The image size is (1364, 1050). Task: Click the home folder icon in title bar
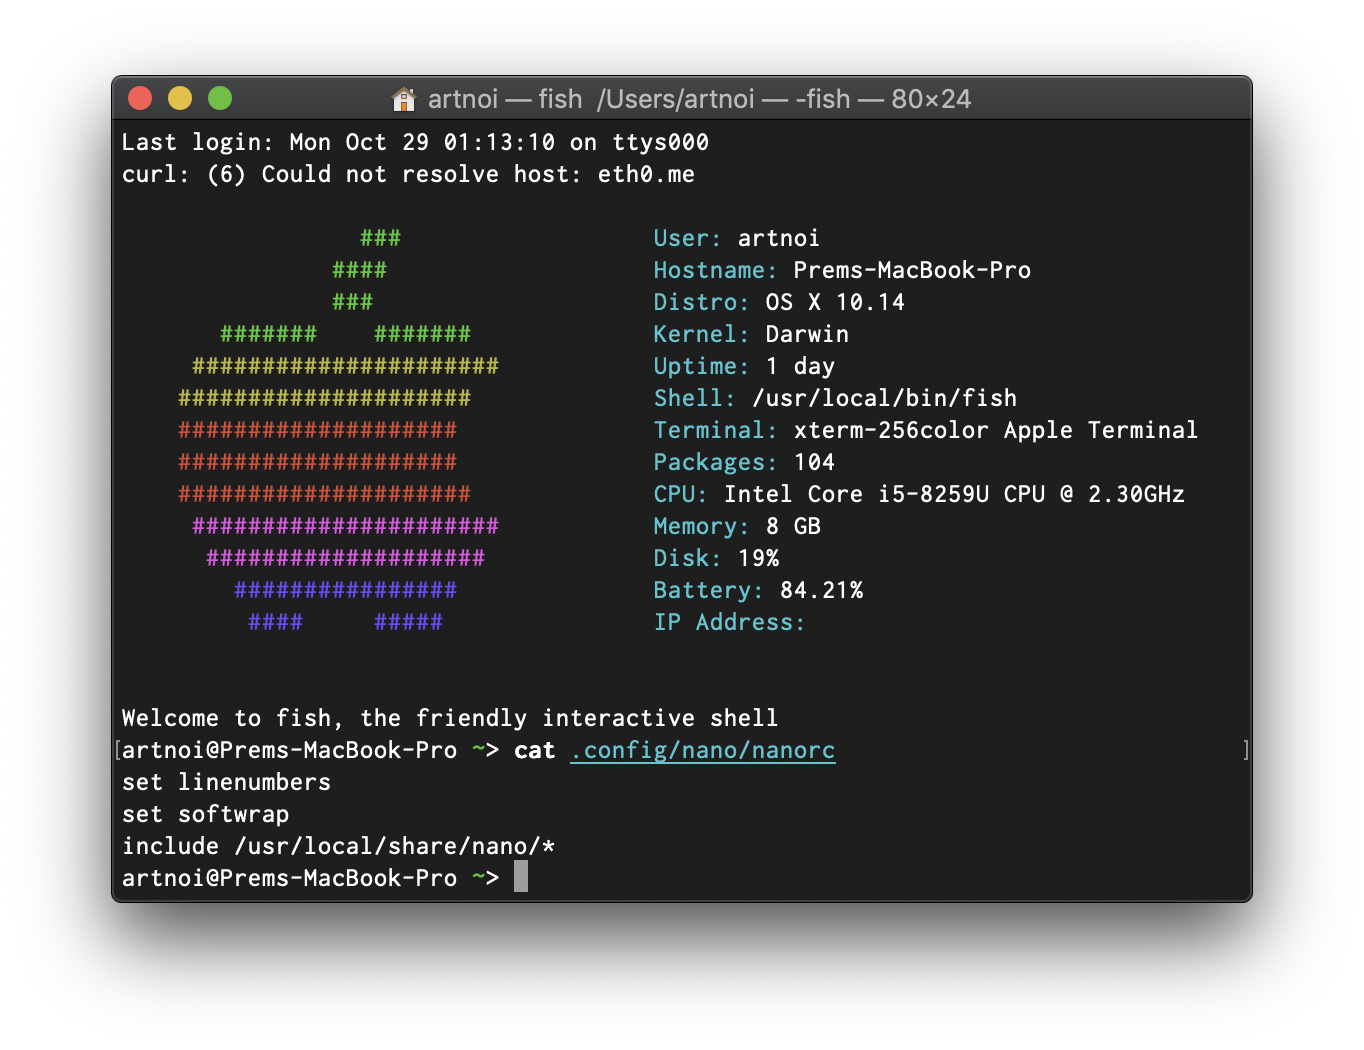coord(404,99)
